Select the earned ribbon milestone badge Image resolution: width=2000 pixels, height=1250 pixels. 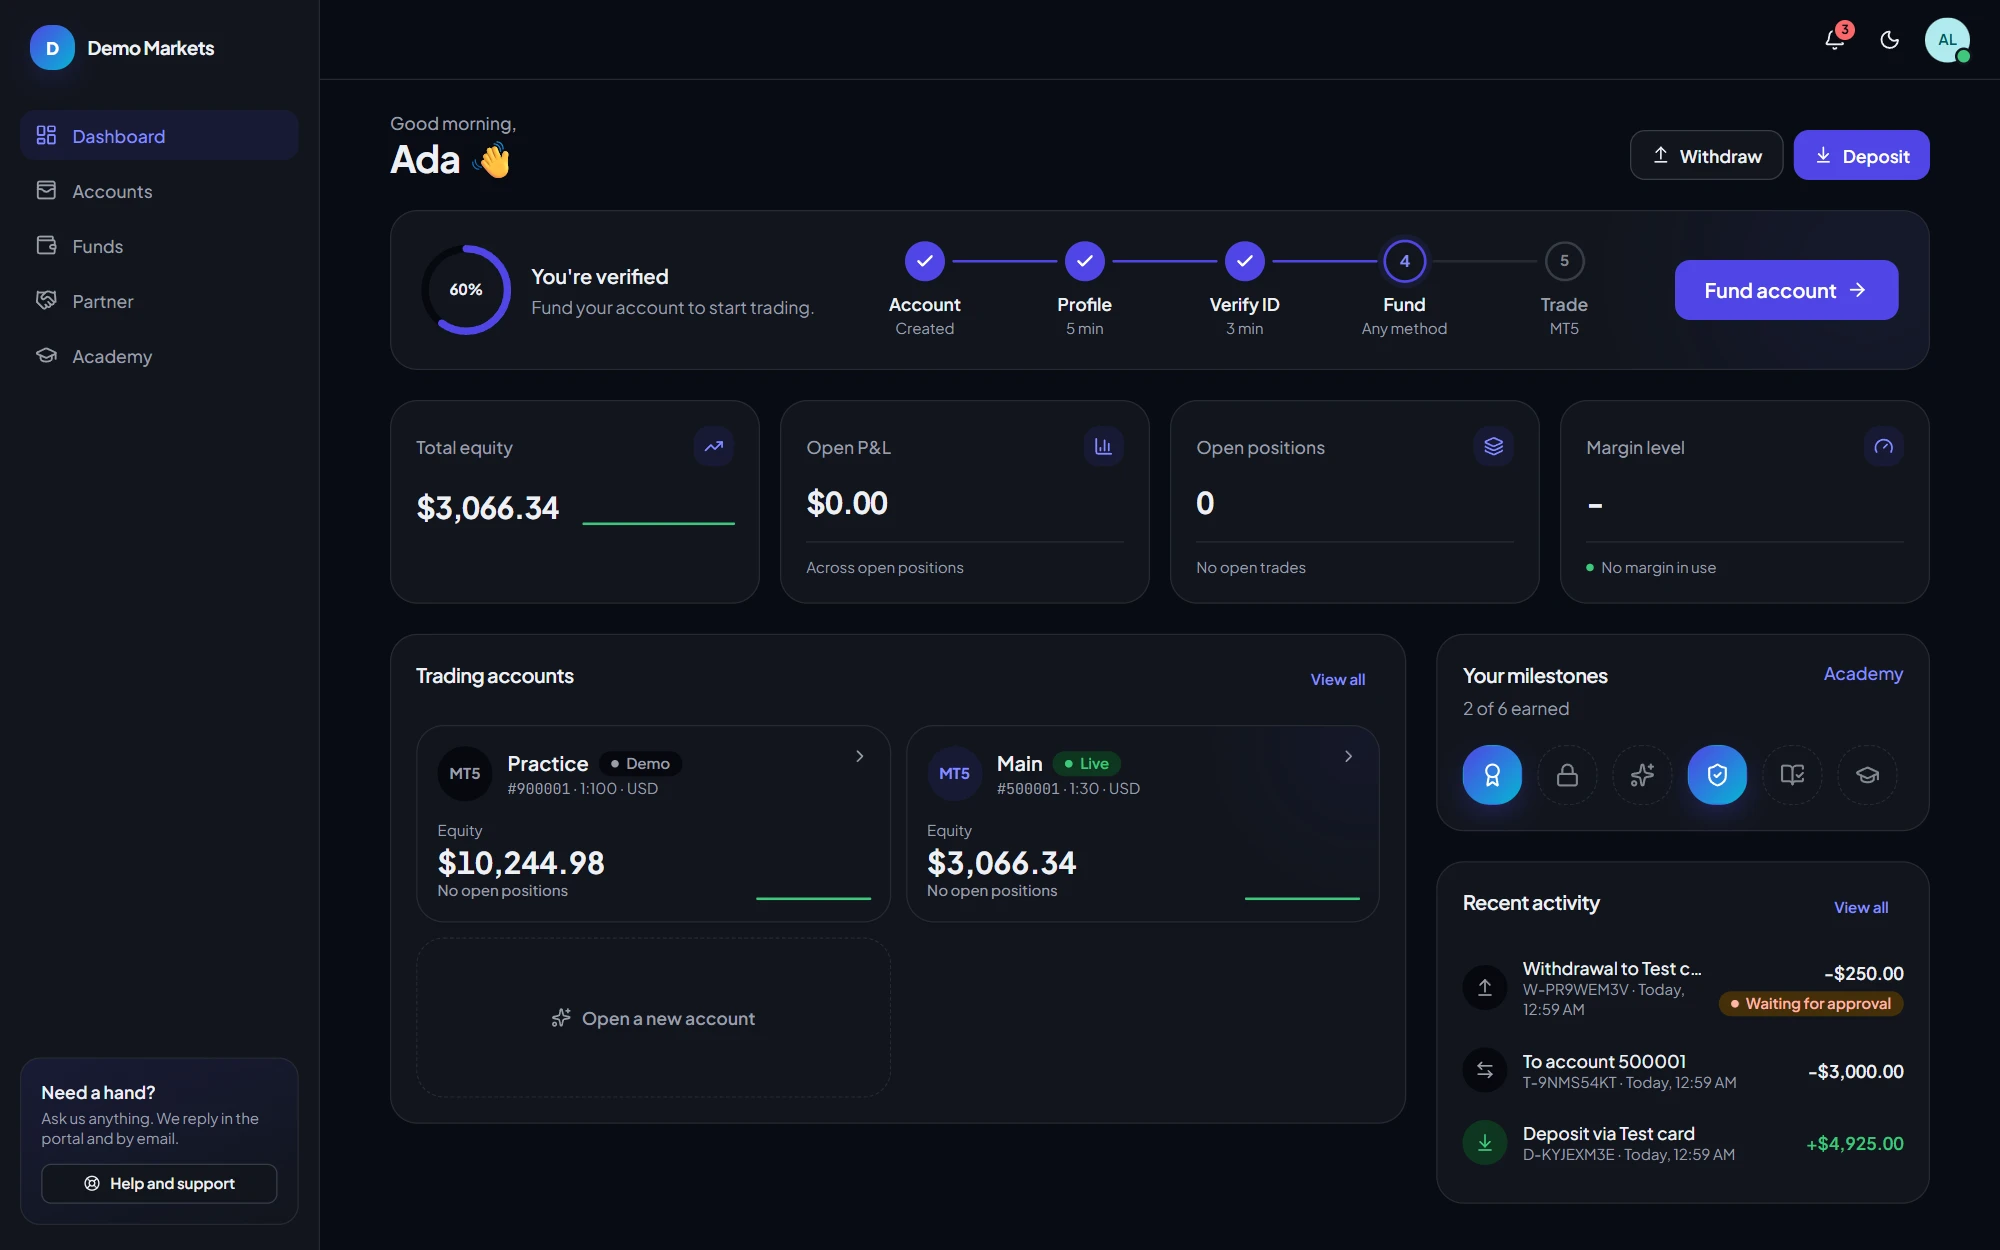point(1492,774)
